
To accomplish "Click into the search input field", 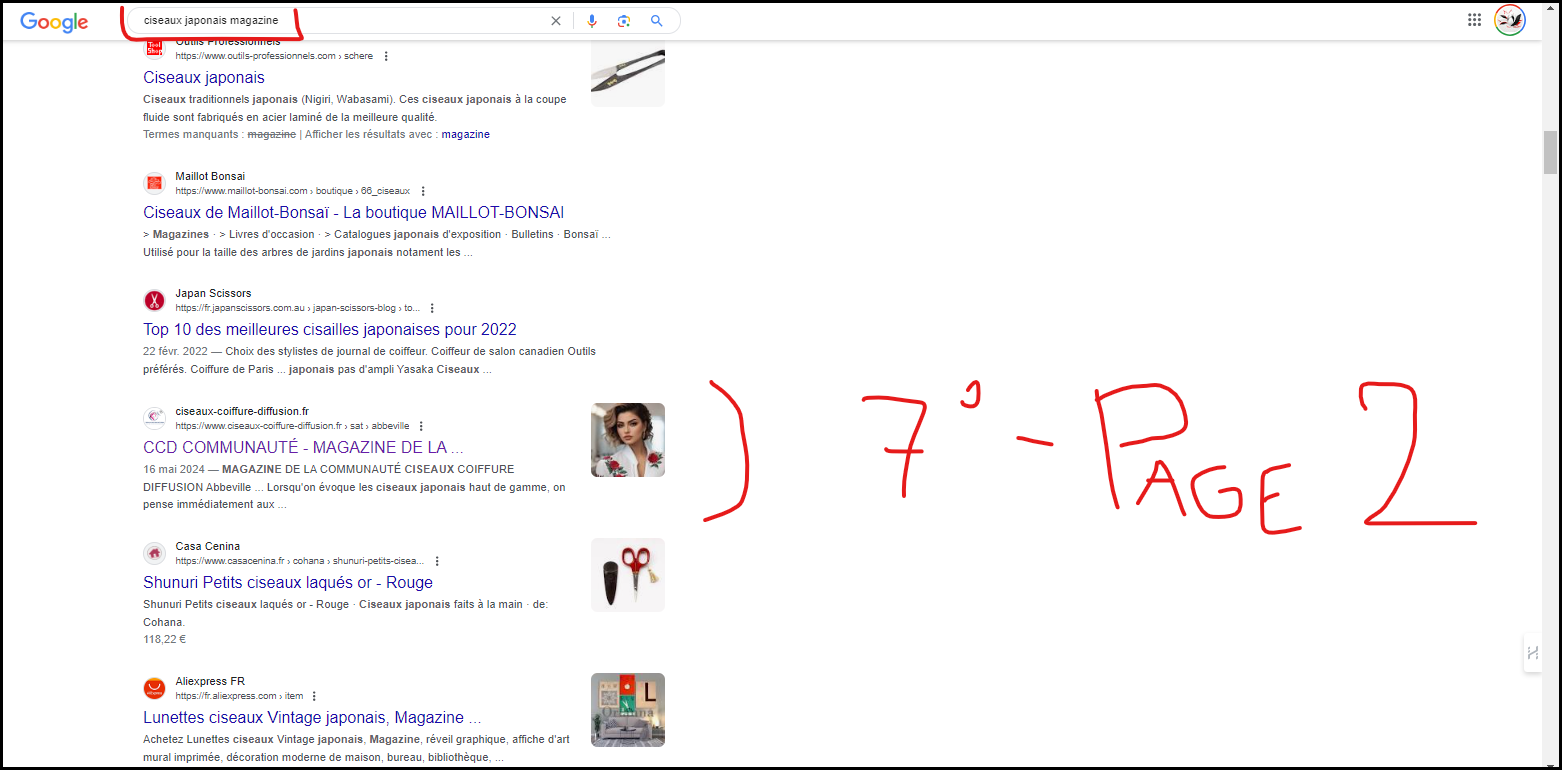I will click(x=340, y=21).
